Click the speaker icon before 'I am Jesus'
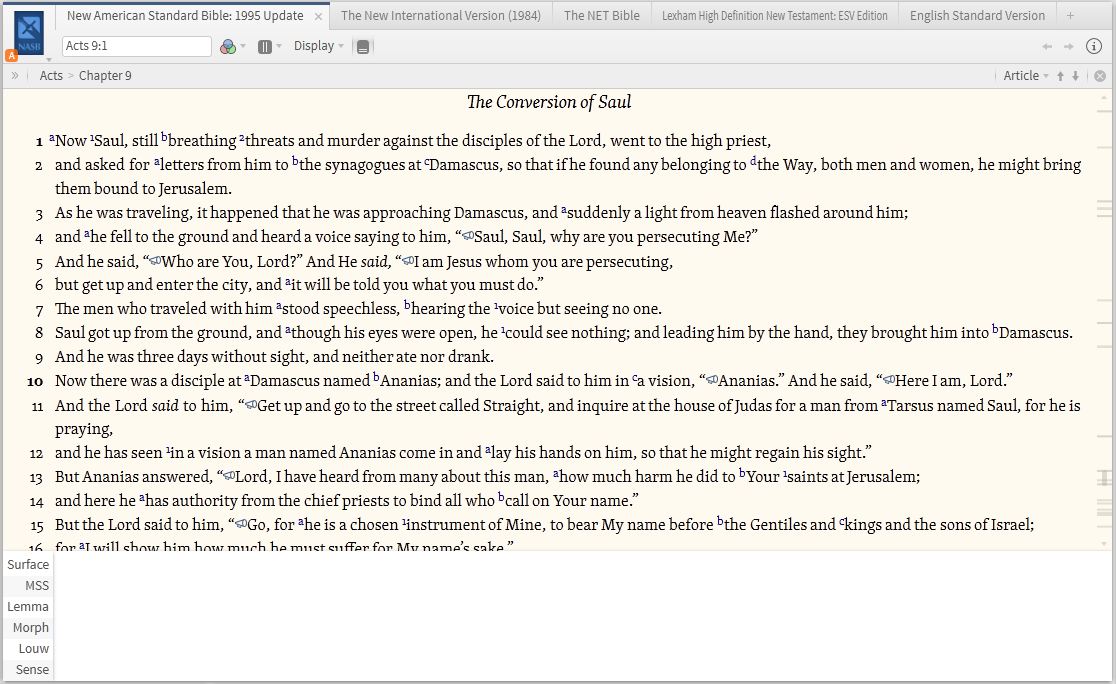 pyautogui.click(x=408, y=261)
